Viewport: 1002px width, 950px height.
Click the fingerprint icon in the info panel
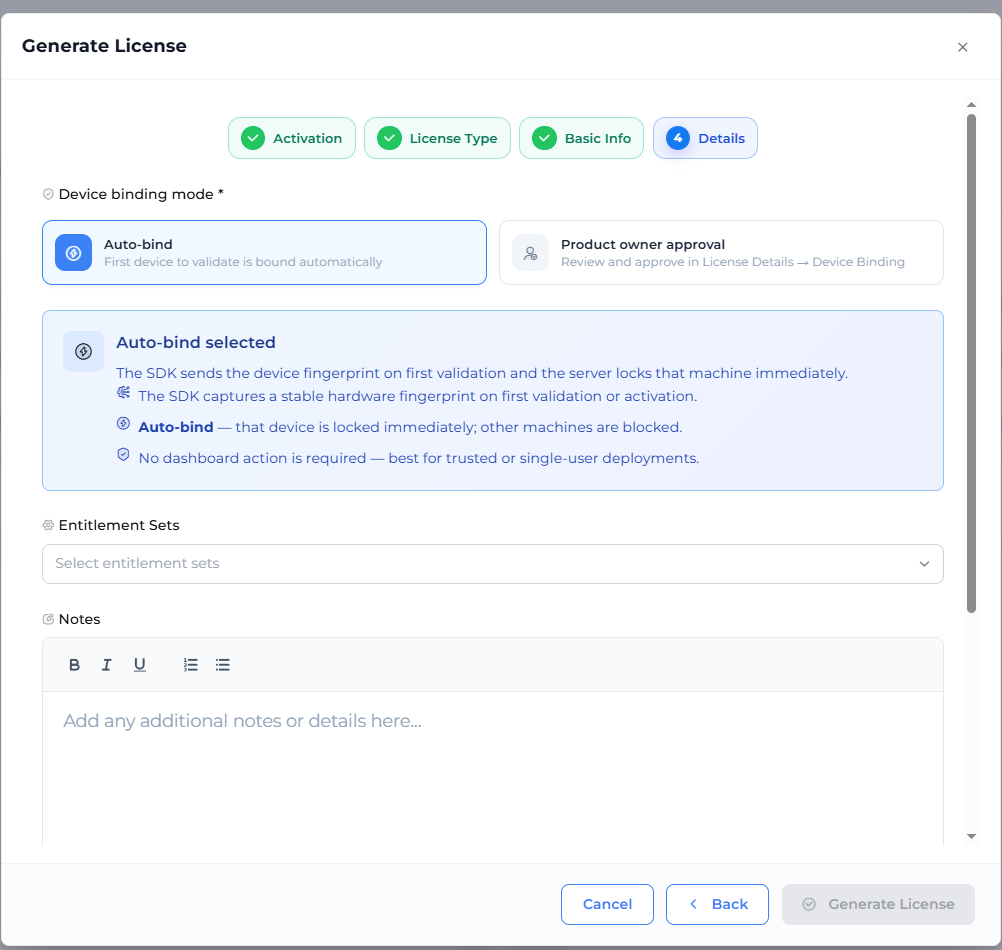pos(123,392)
